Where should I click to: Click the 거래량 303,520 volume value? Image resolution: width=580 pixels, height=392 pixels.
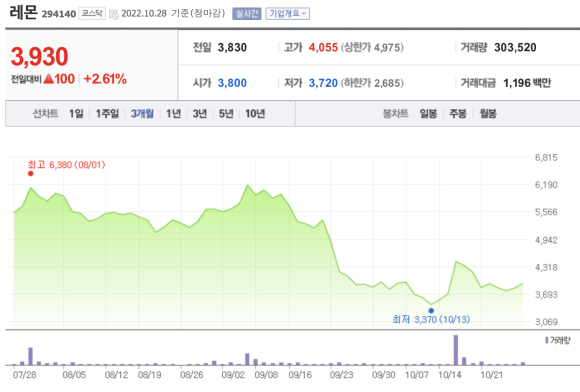pos(515,47)
